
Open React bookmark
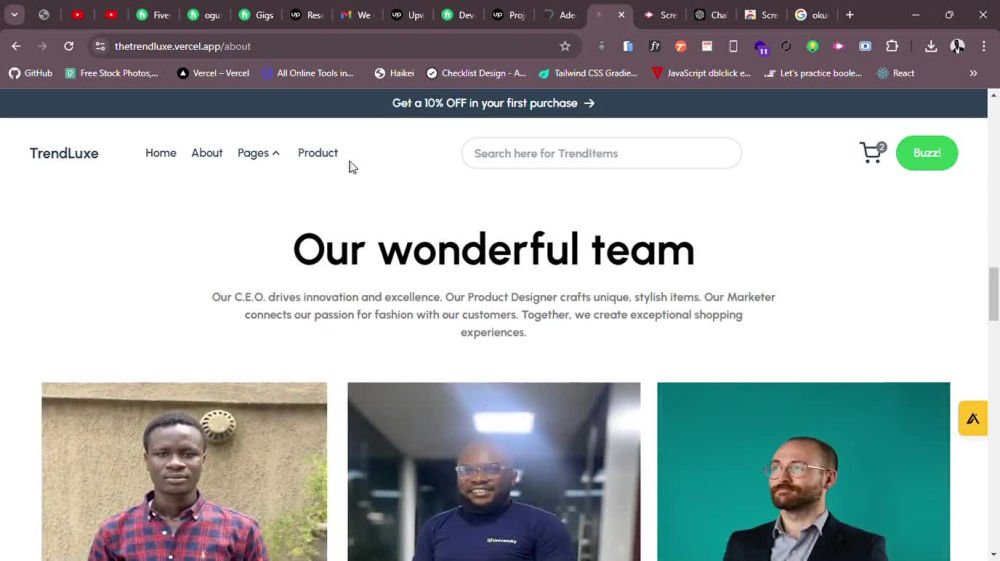pyautogui.click(x=896, y=73)
